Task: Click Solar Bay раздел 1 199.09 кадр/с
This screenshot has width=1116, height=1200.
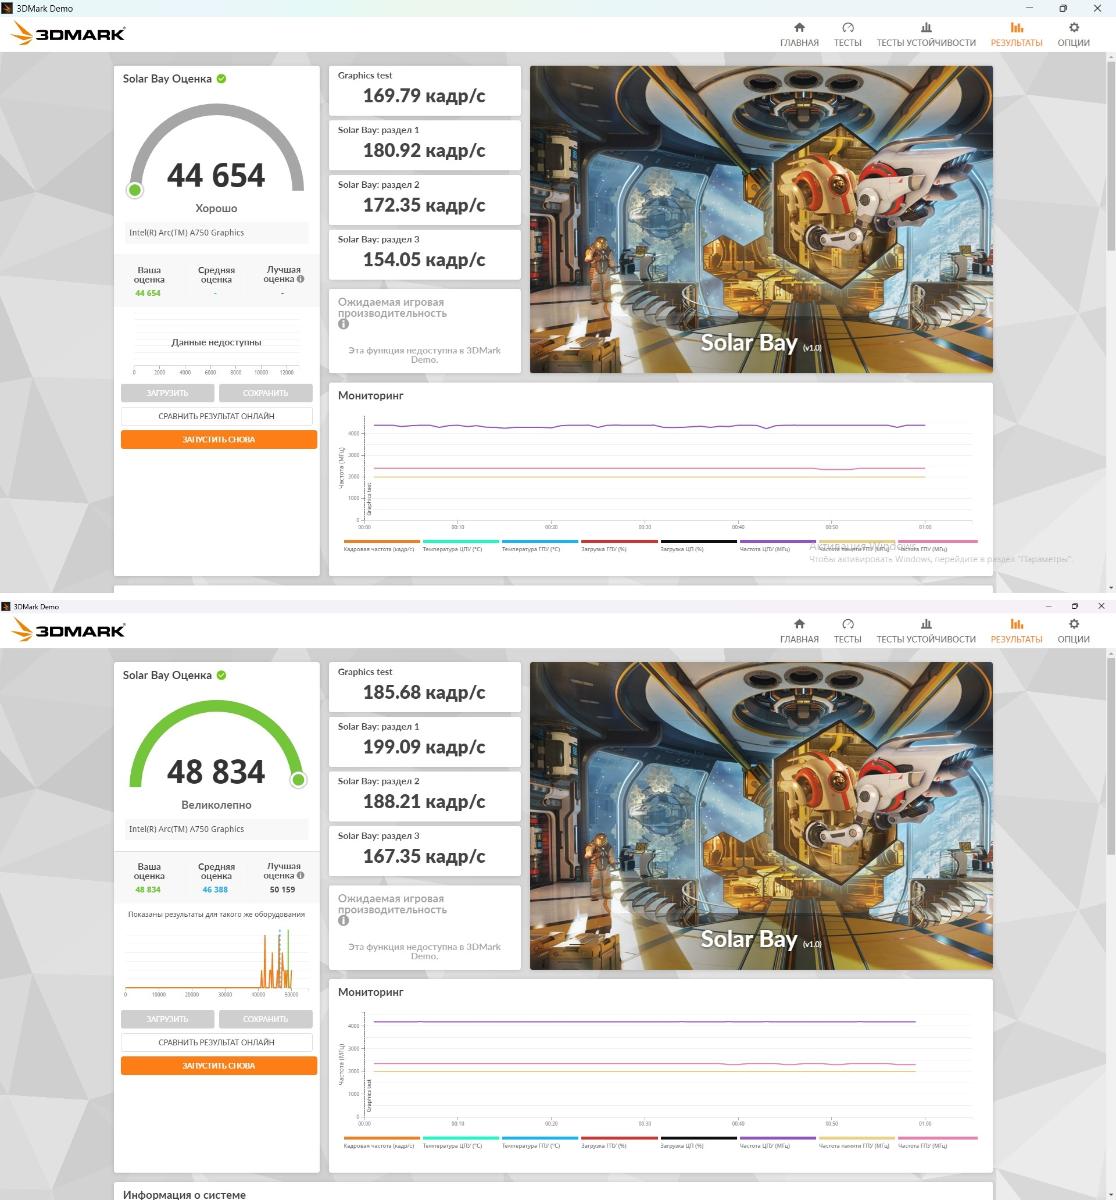Action: [x=425, y=741]
